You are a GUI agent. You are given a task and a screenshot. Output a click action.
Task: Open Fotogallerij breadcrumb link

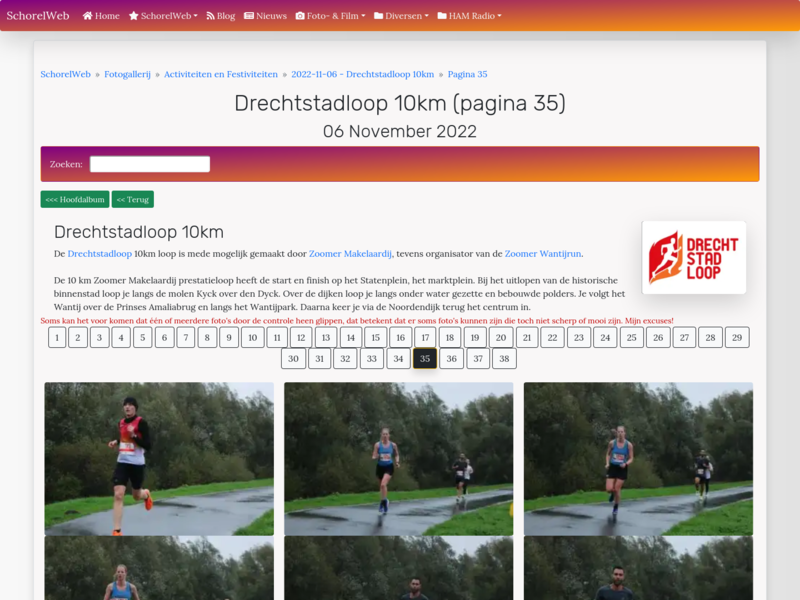[127, 74]
